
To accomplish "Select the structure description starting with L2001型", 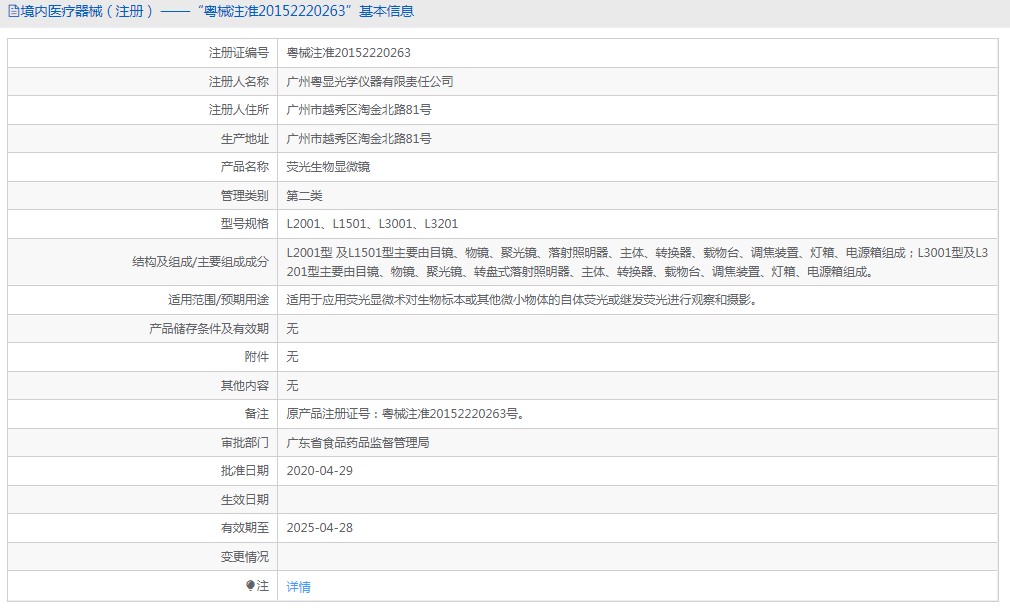I will 637,262.
